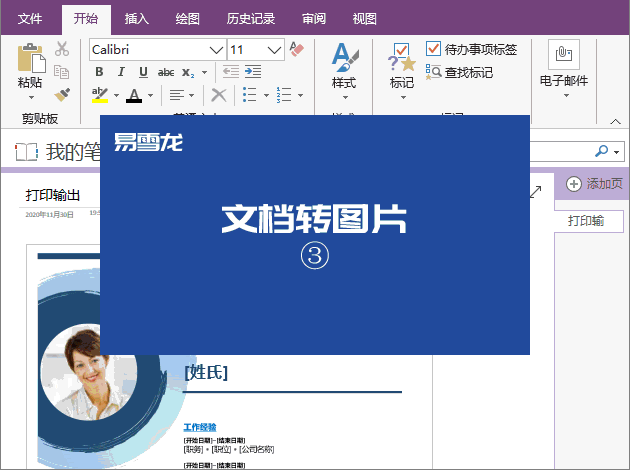Click the date 2020年11月30日
This screenshot has height=470, width=630.
tap(49, 215)
